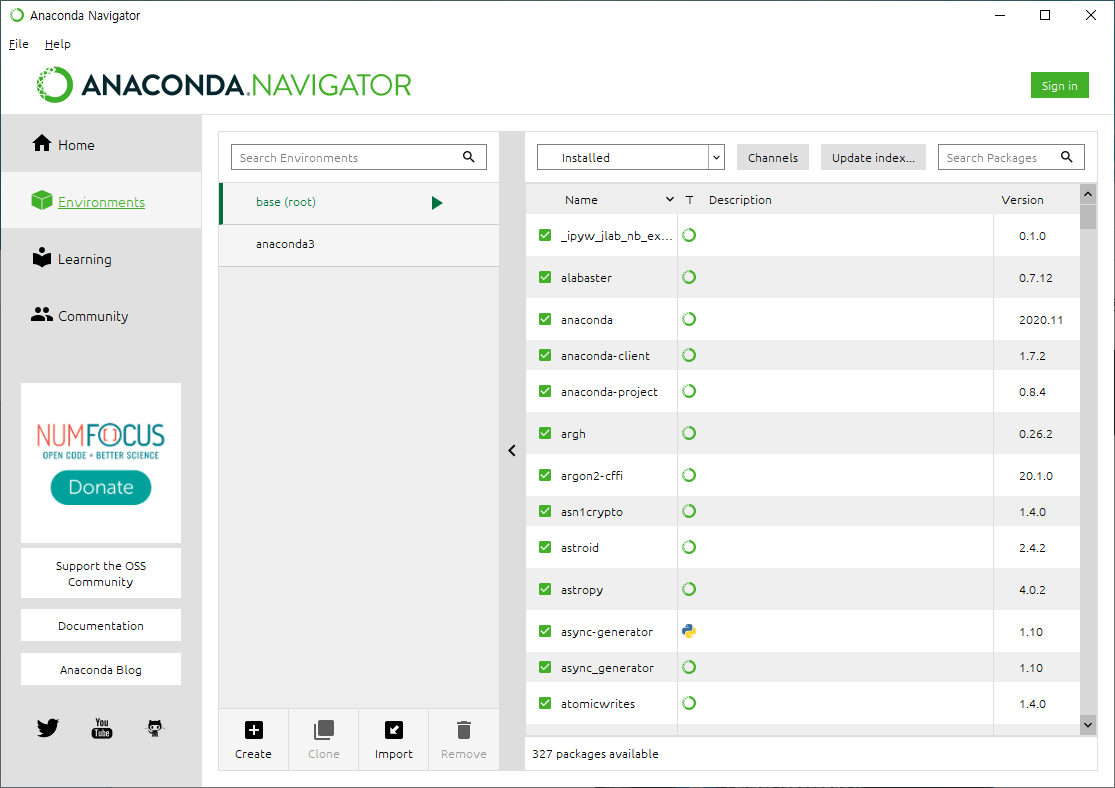1115x788 pixels.
Task: Click the Clone environment icon
Action: point(324,730)
